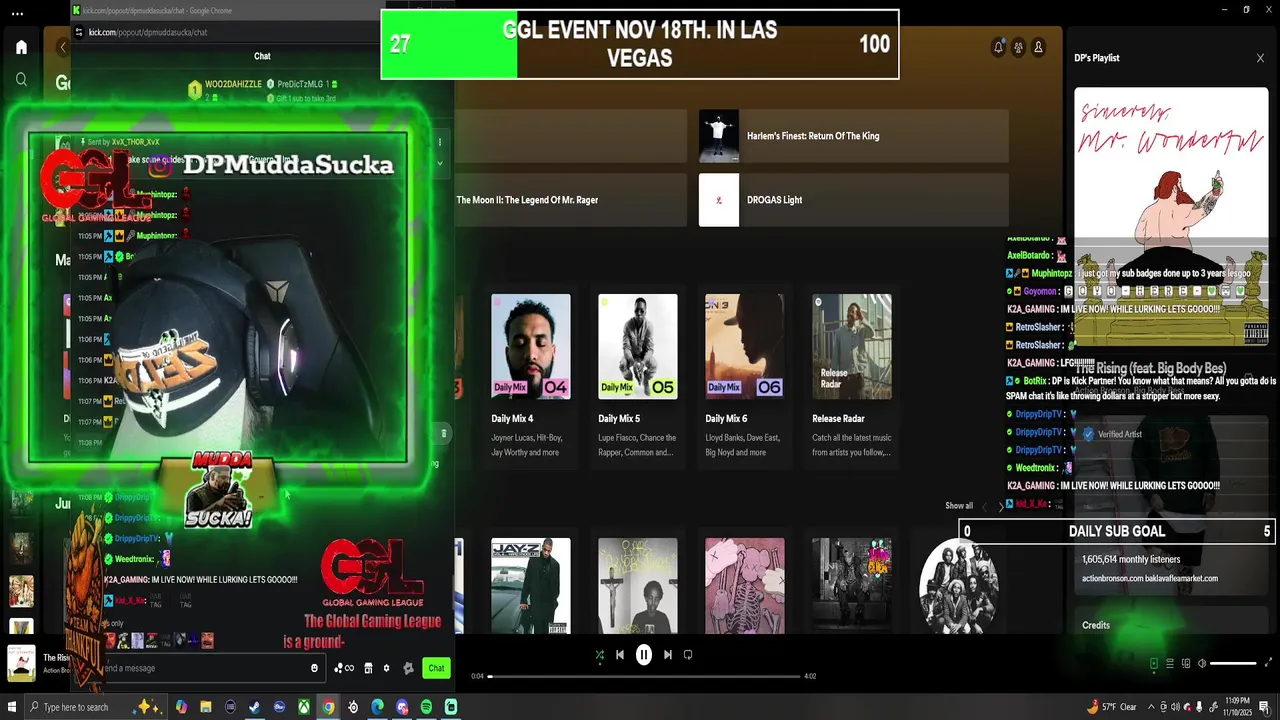This screenshot has width=1280, height=720.
Task: Adjust the Spotify volume slider
Action: (1233, 663)
